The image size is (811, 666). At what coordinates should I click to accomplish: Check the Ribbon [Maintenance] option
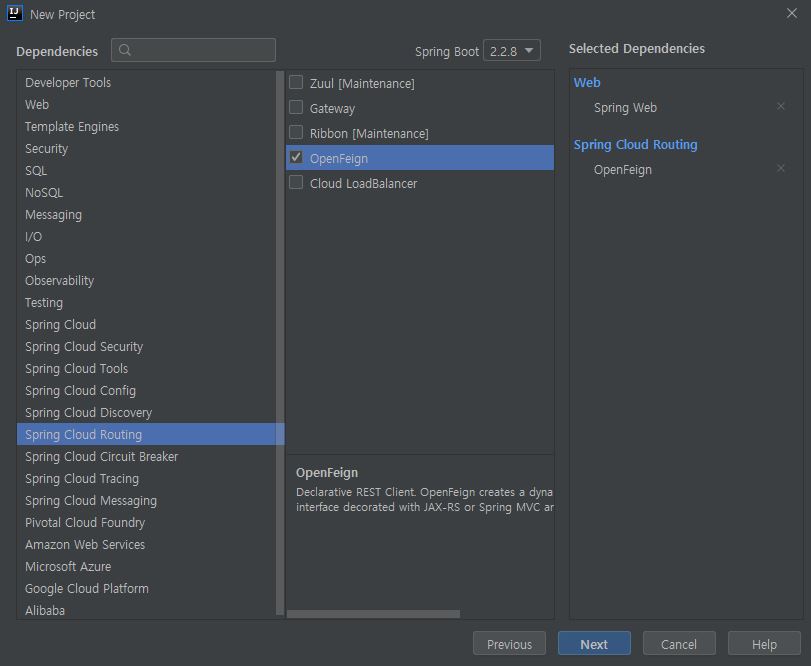pyautogui.click(x=296, y=132)
